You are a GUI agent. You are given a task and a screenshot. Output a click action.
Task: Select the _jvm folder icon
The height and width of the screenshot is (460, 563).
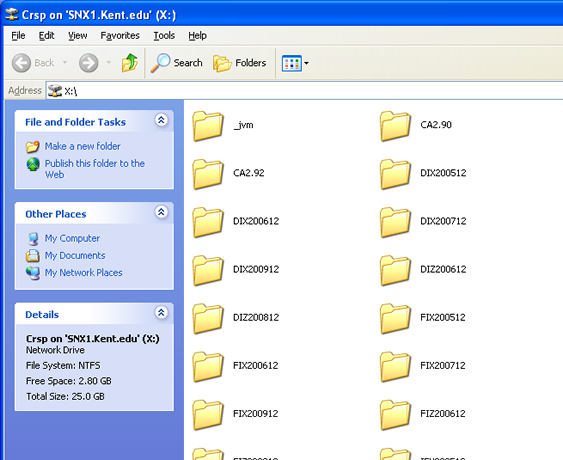pyautogui.click(x=208, y=126)
